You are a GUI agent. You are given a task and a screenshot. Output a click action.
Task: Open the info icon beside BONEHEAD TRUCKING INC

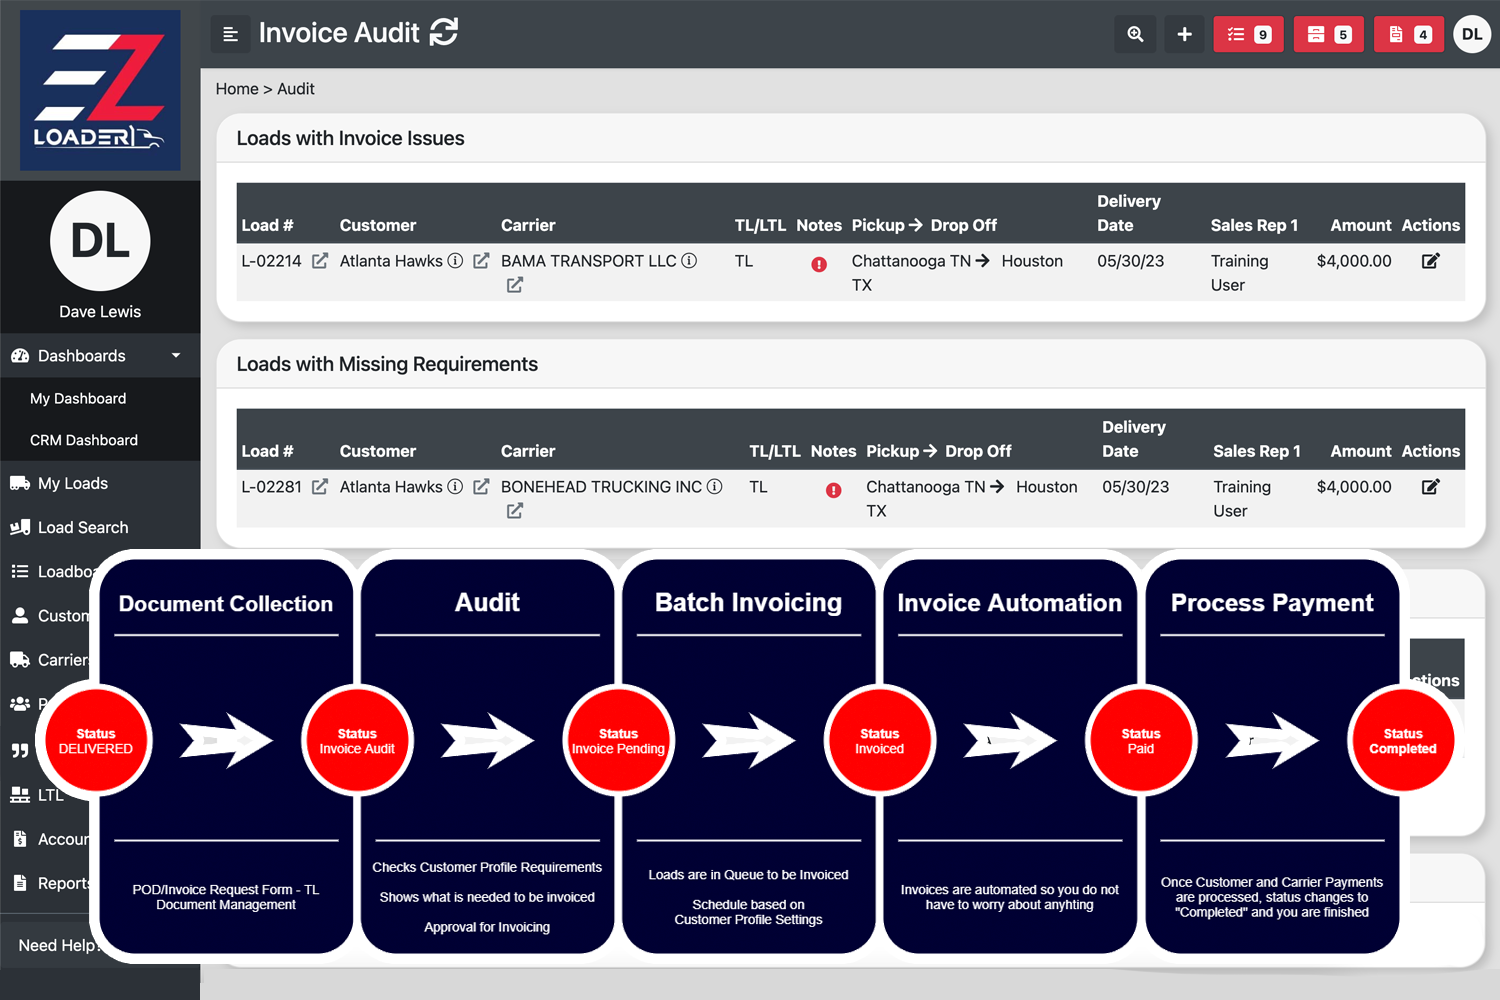714,486
